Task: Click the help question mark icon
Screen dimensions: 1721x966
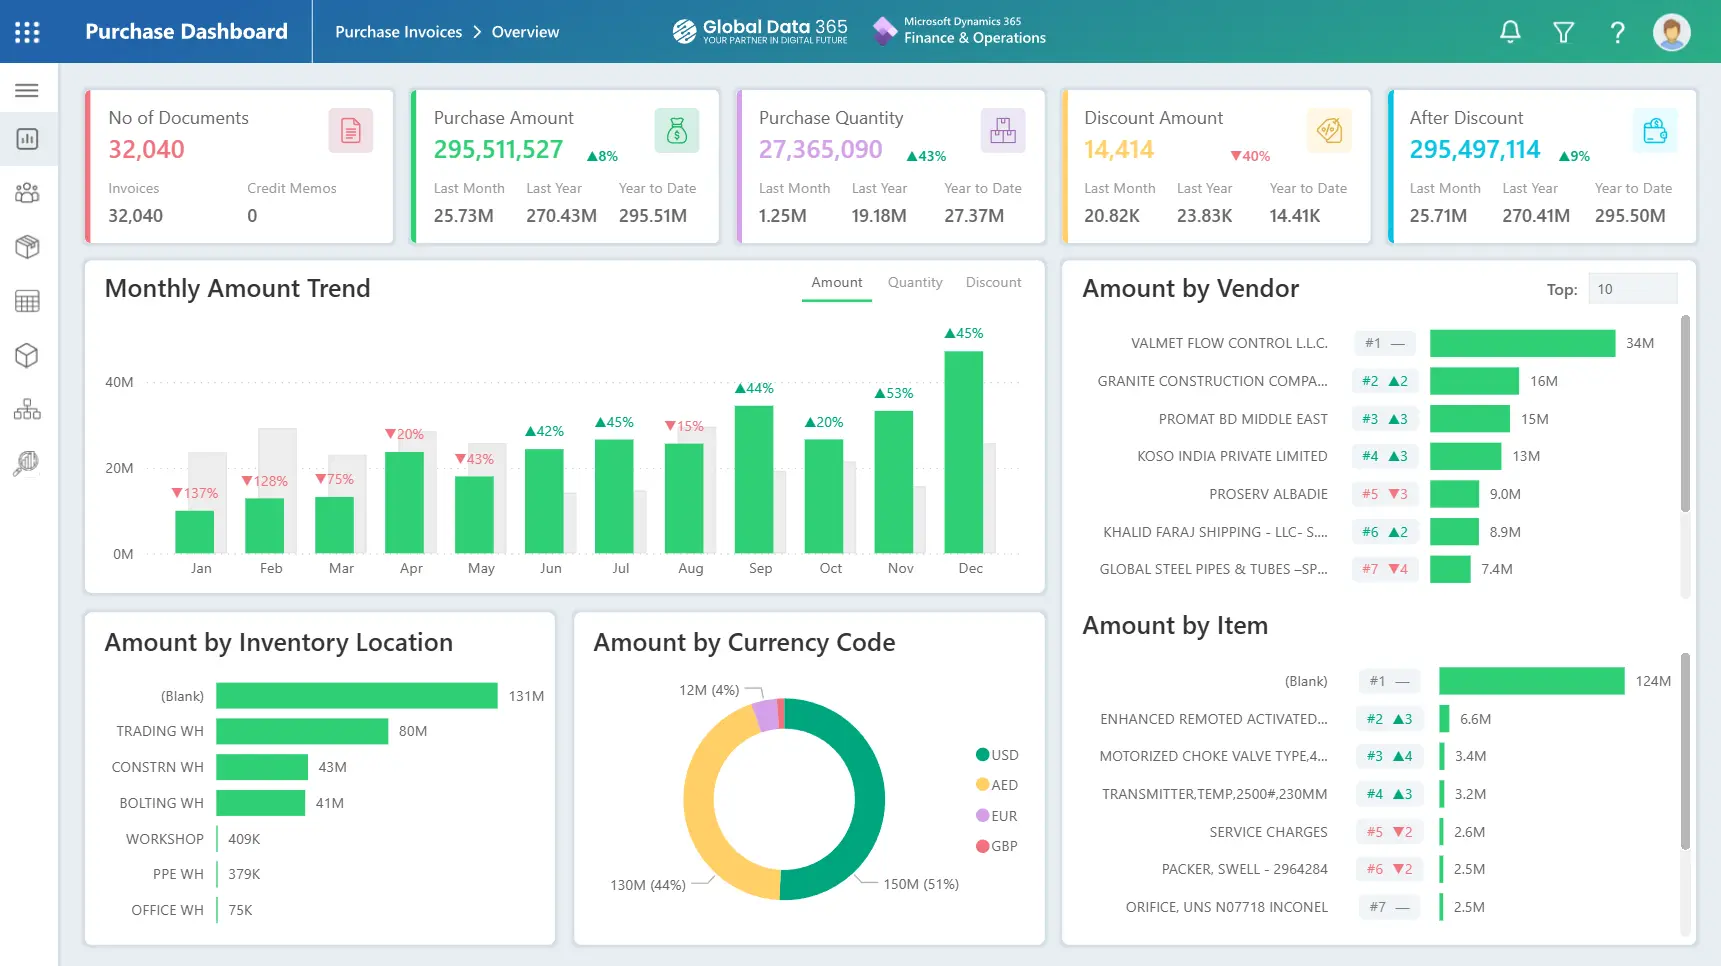Action: pos(1617,32)
